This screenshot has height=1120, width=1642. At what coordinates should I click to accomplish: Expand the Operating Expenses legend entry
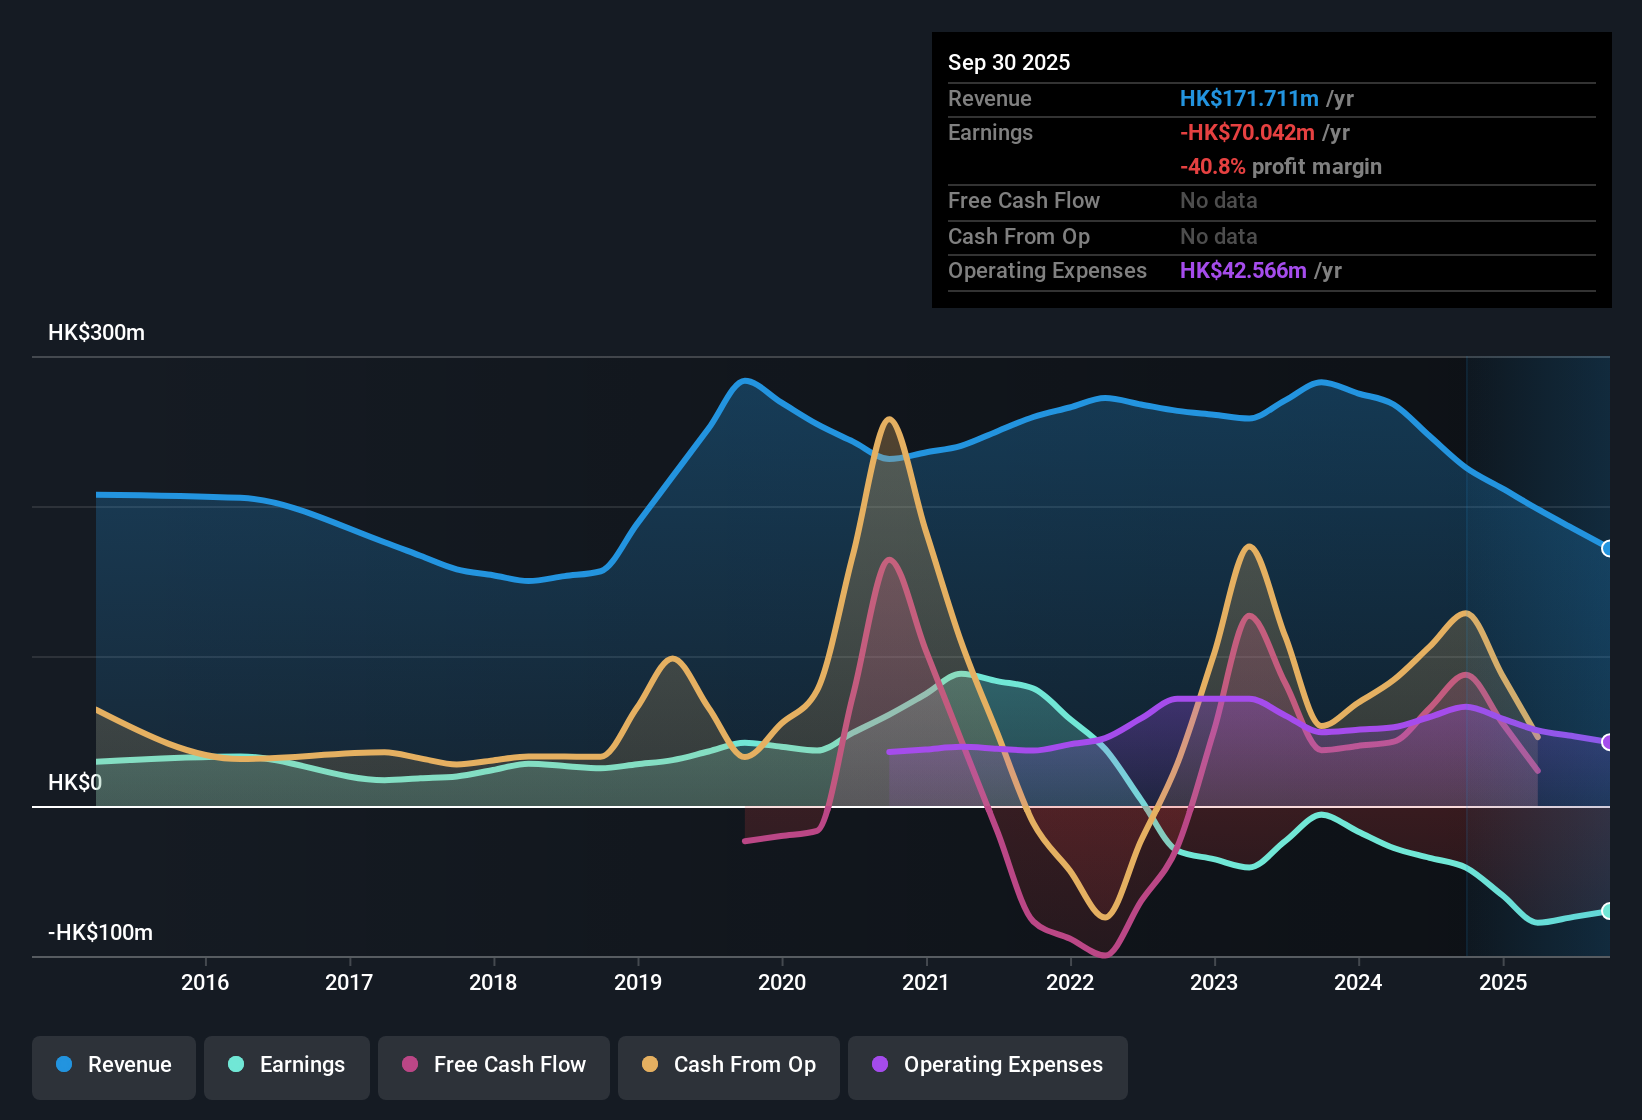click(x=987, y=1065)
